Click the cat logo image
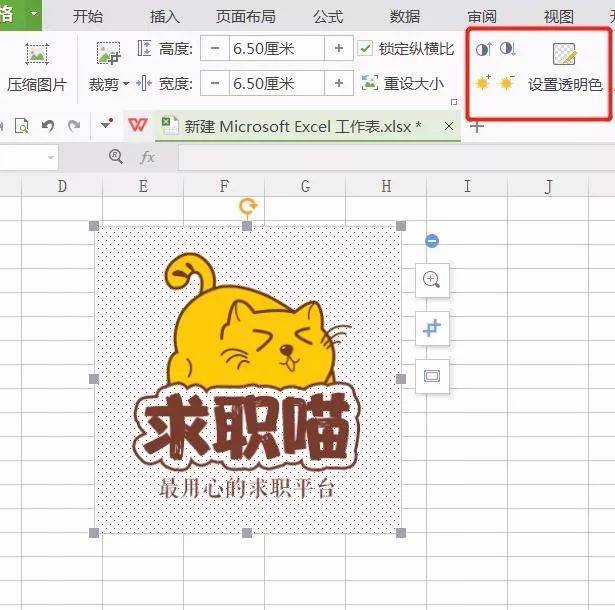This screenshot has width=615, height=610. pyautogui.click(x=247, y=379)
